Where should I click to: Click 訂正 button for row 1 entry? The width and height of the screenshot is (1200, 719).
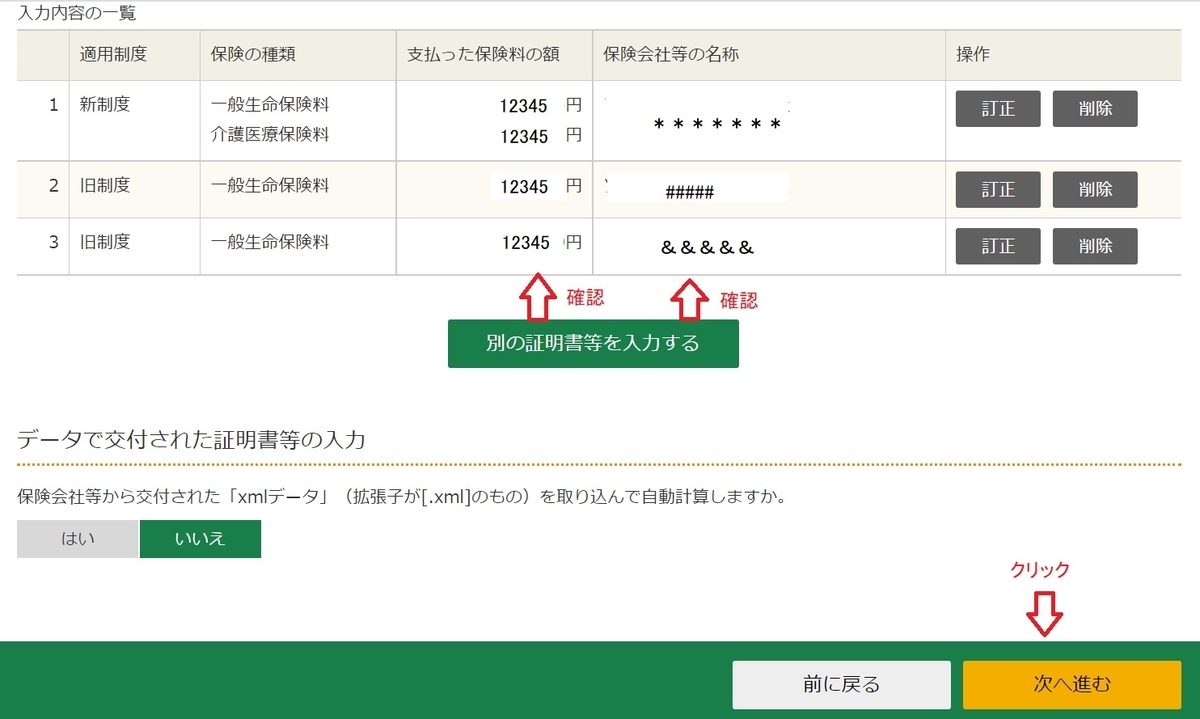997,109
